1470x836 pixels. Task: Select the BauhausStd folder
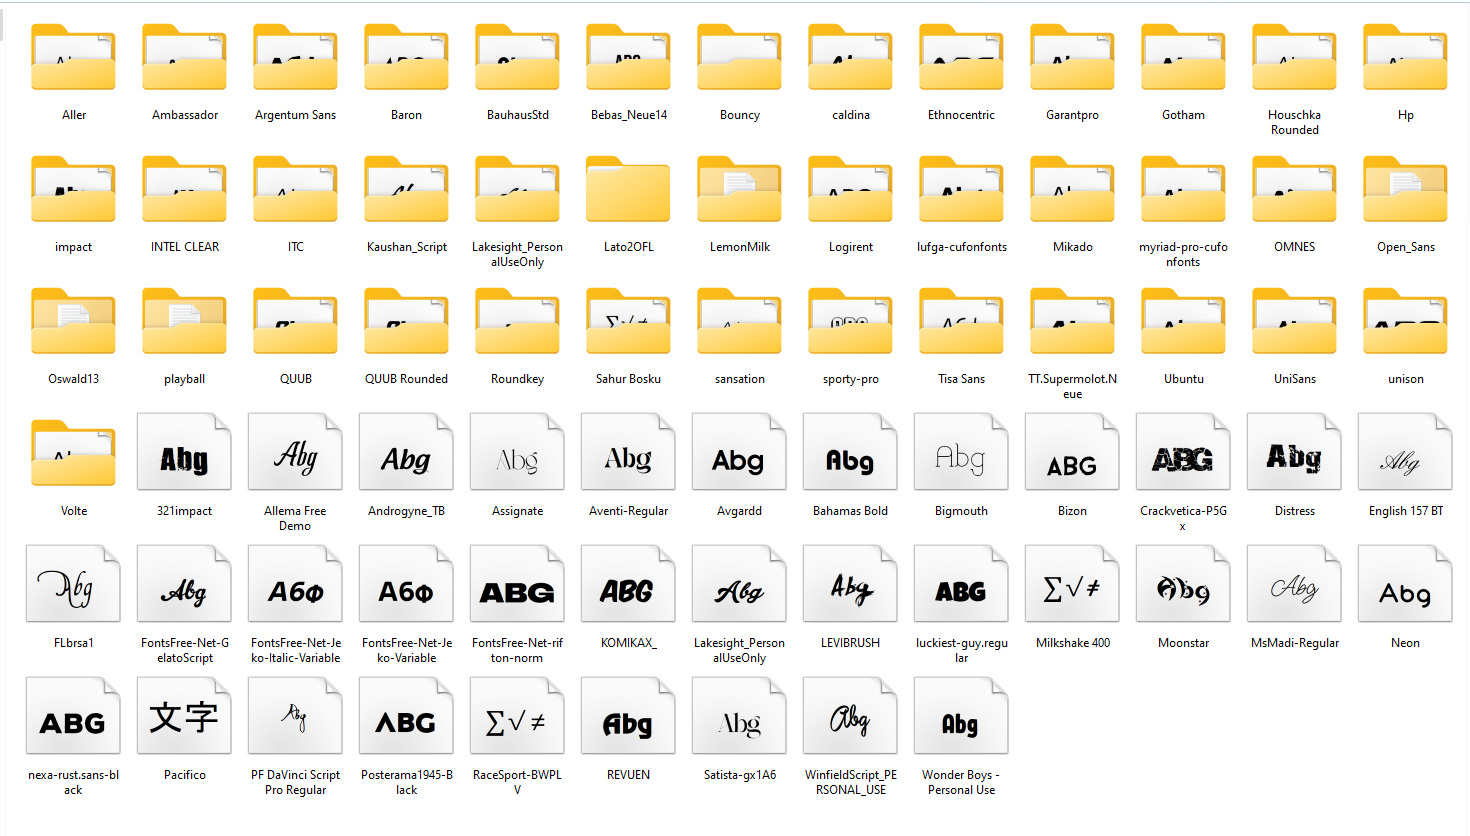517,58
